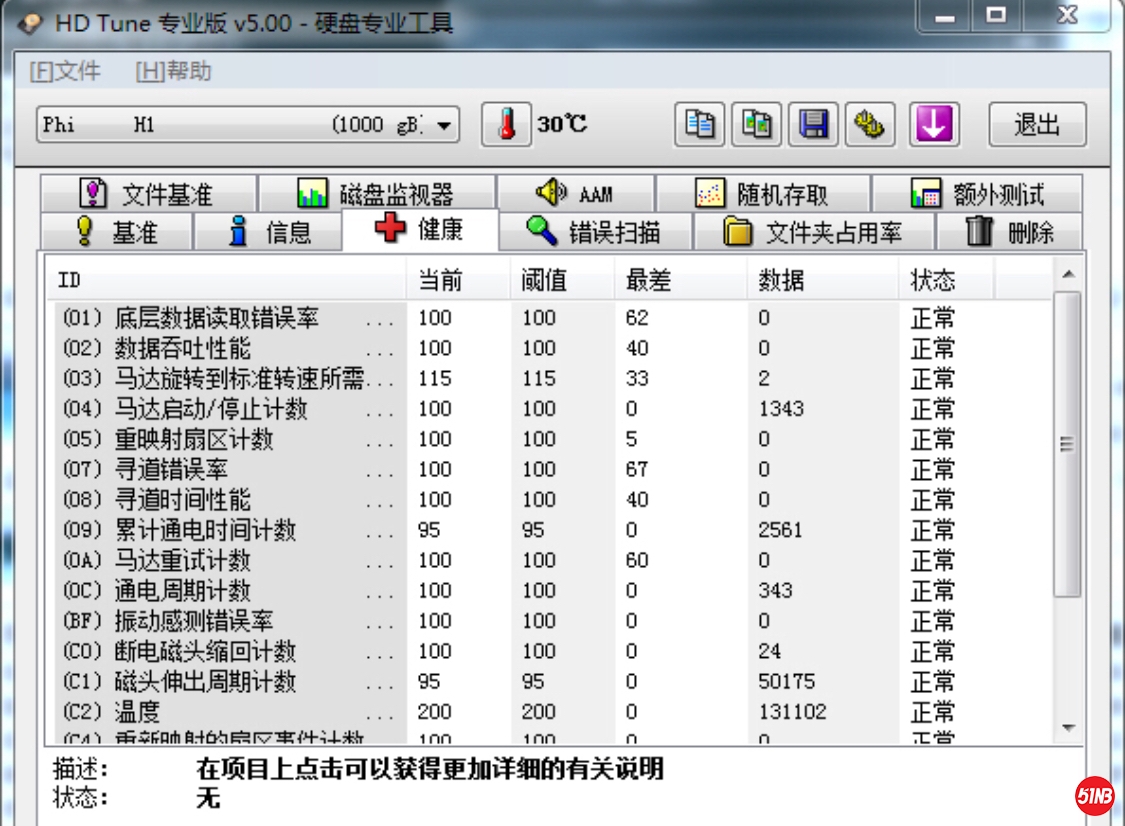Expand the hard drive selection dropdown
The width and height of the screenshot is (1125, 826).
[444, 126]
